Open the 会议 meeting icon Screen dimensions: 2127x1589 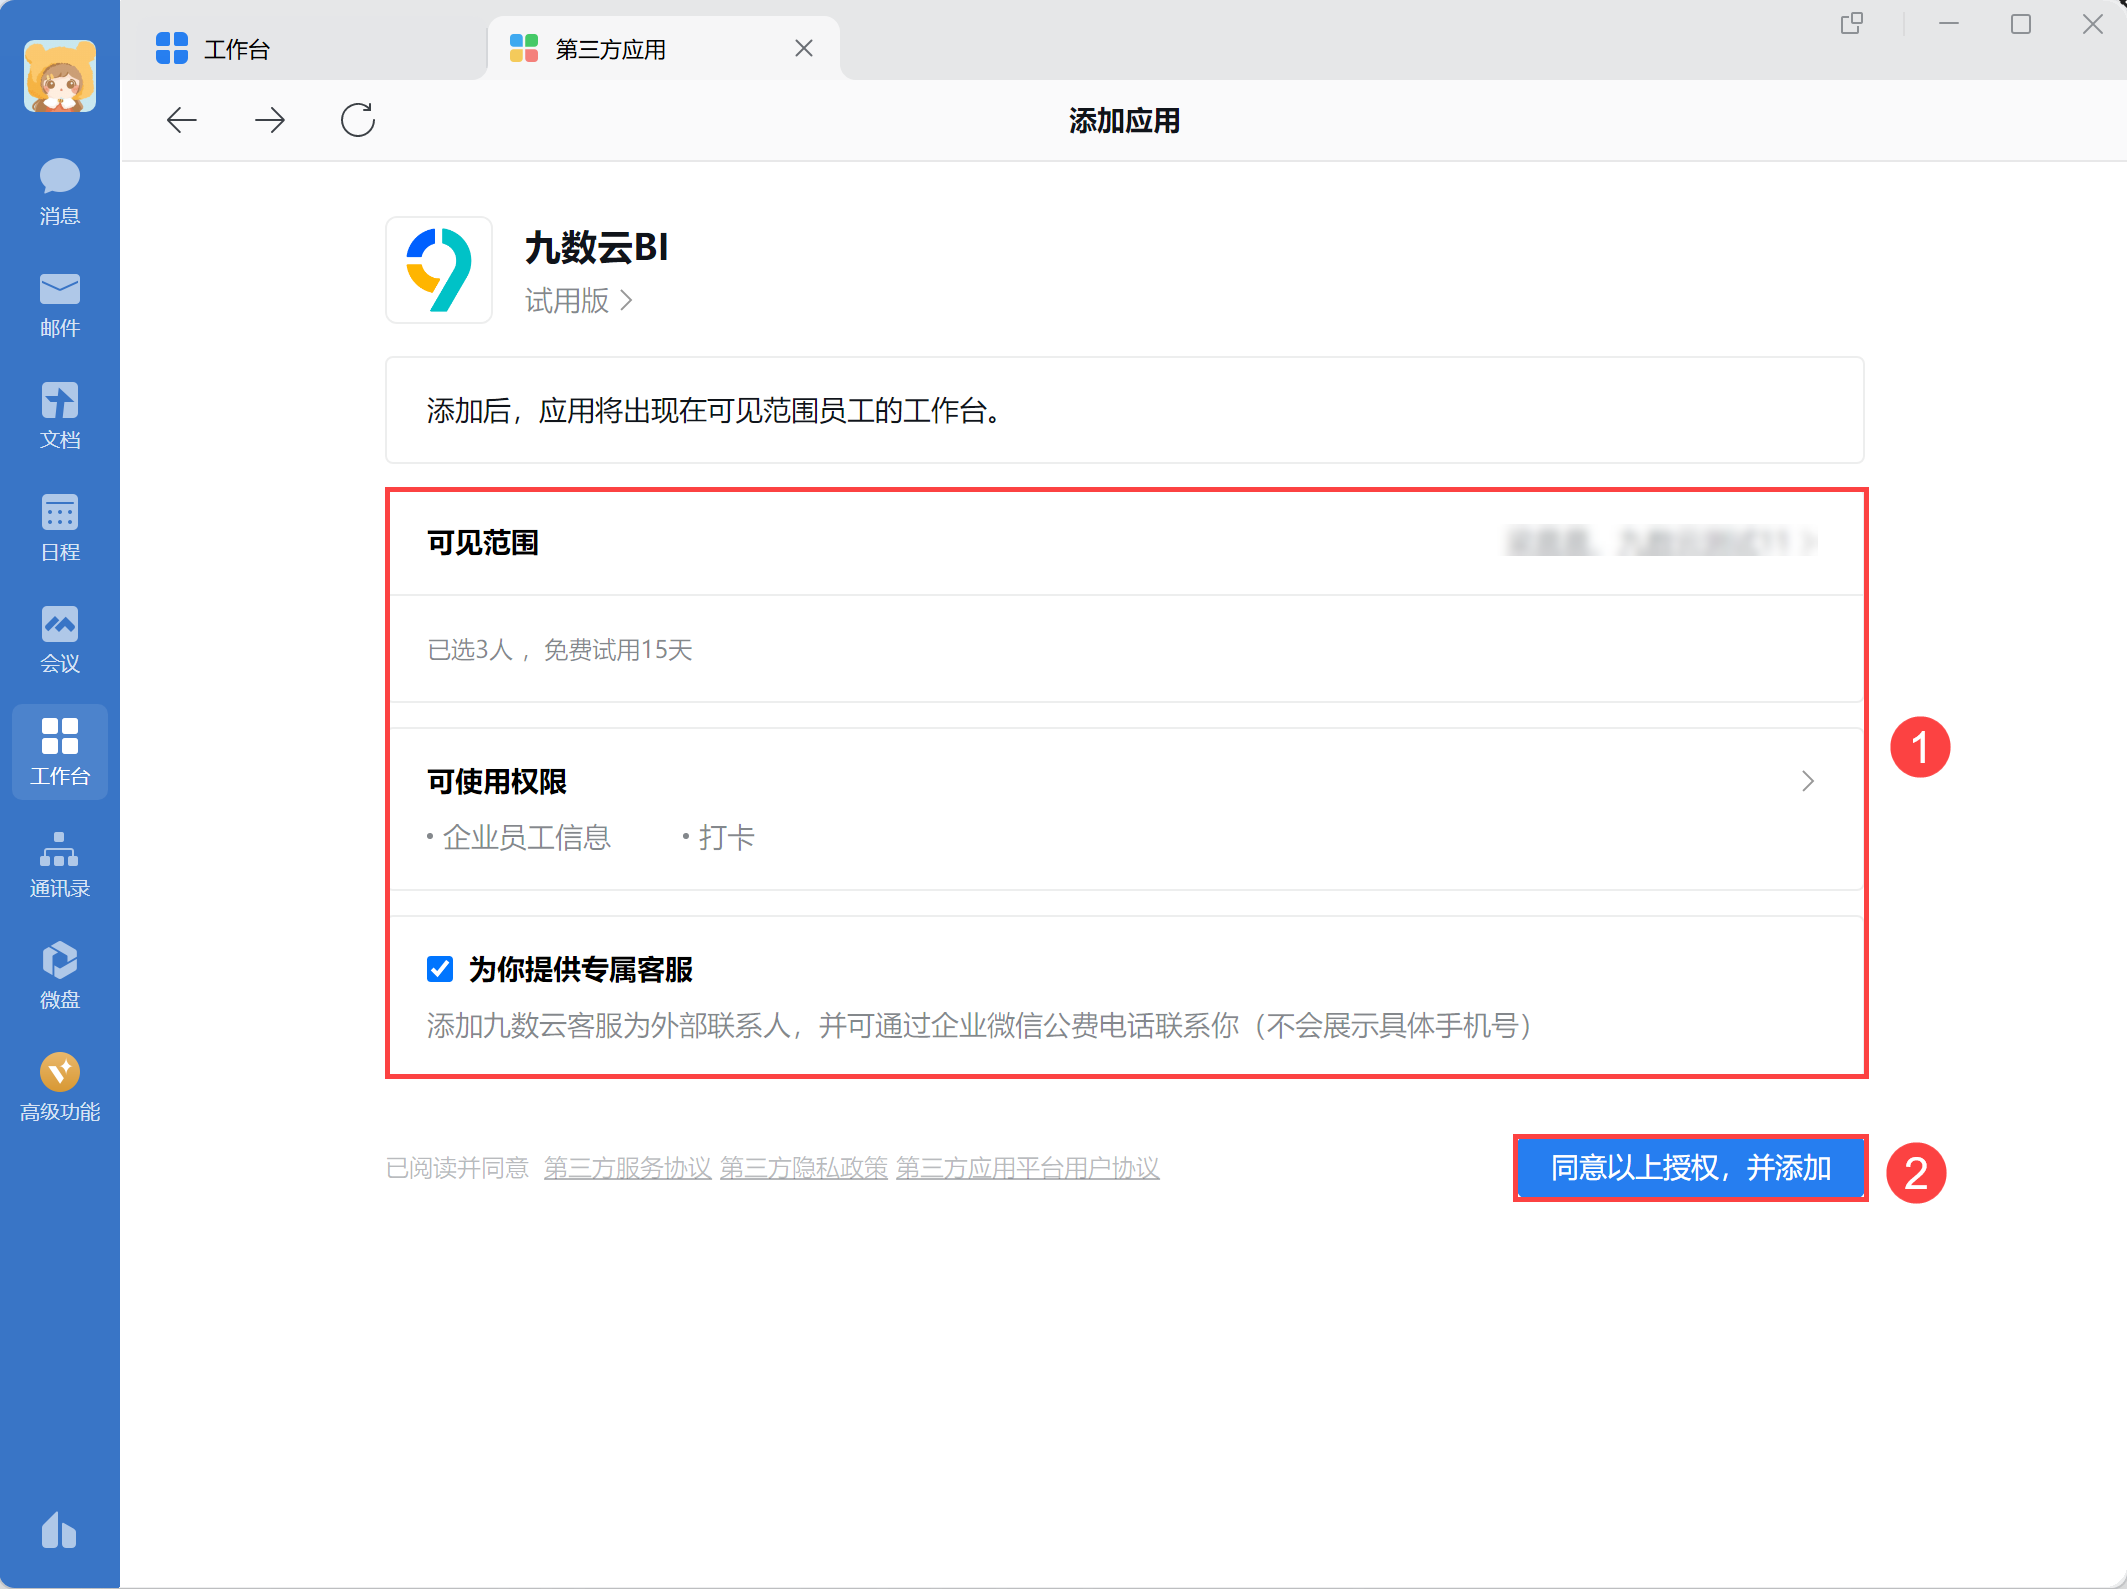pos(59,639)
